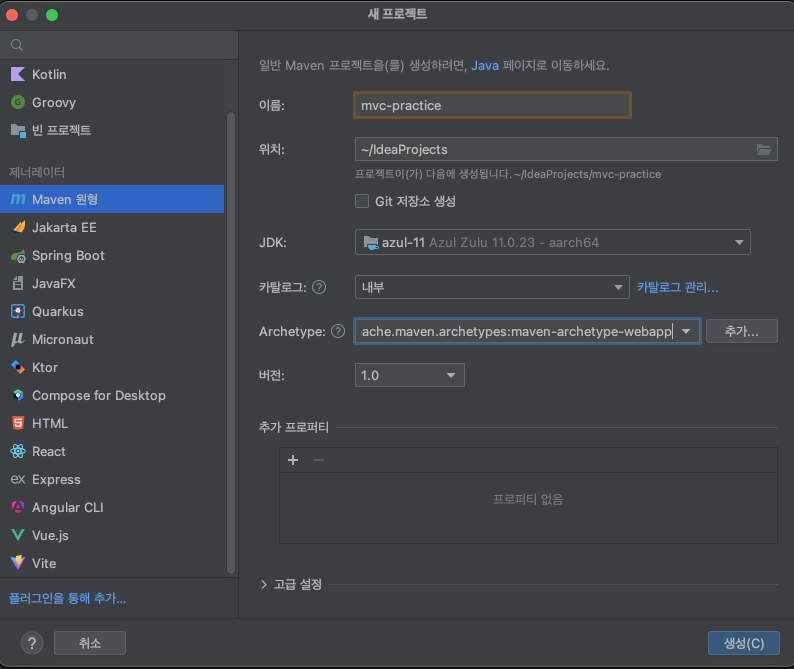Select Compose for Desktop generator
The width and height of the screenshot is (794, 669).
point(112,395)
